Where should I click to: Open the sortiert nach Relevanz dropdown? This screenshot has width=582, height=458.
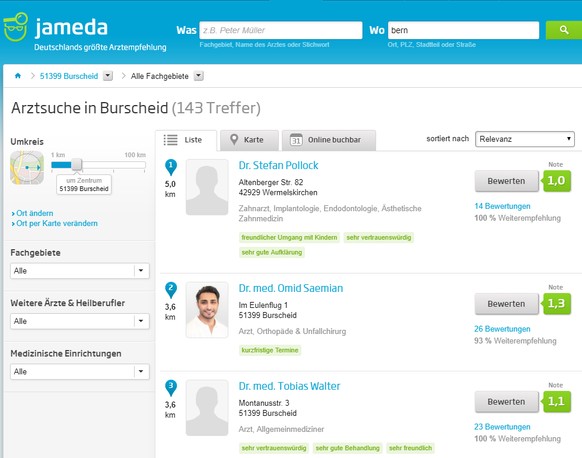pyautogui.click(x=525, y=139)
